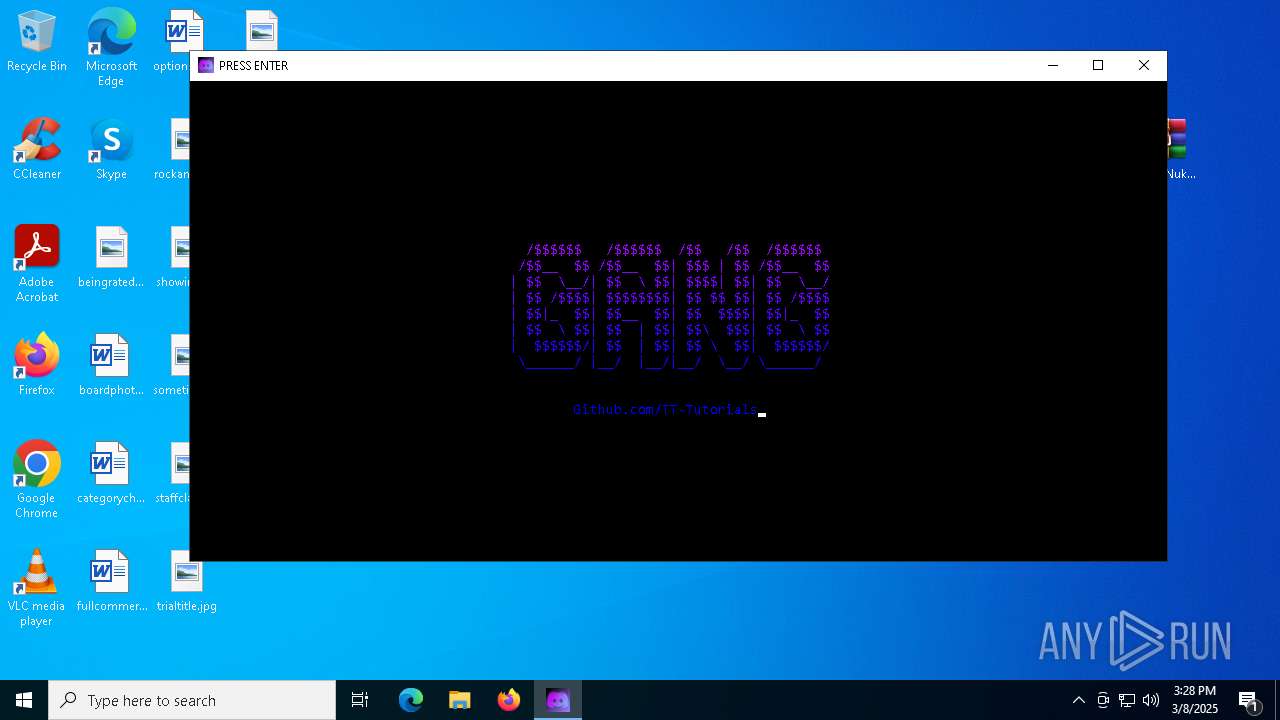Open Firefox desktop shortcut
This screenshot has height=720, width=1280.
pyautogui.click(x=37, y=366)
